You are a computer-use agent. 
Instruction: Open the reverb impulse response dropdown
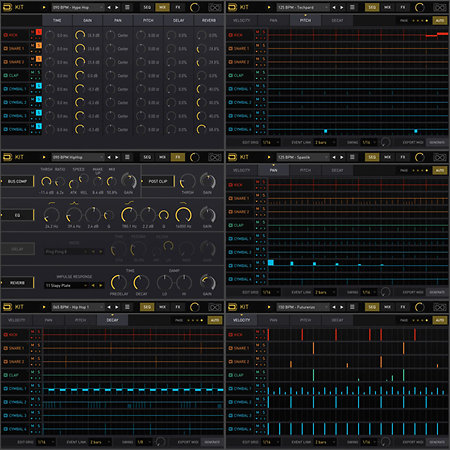66,286
